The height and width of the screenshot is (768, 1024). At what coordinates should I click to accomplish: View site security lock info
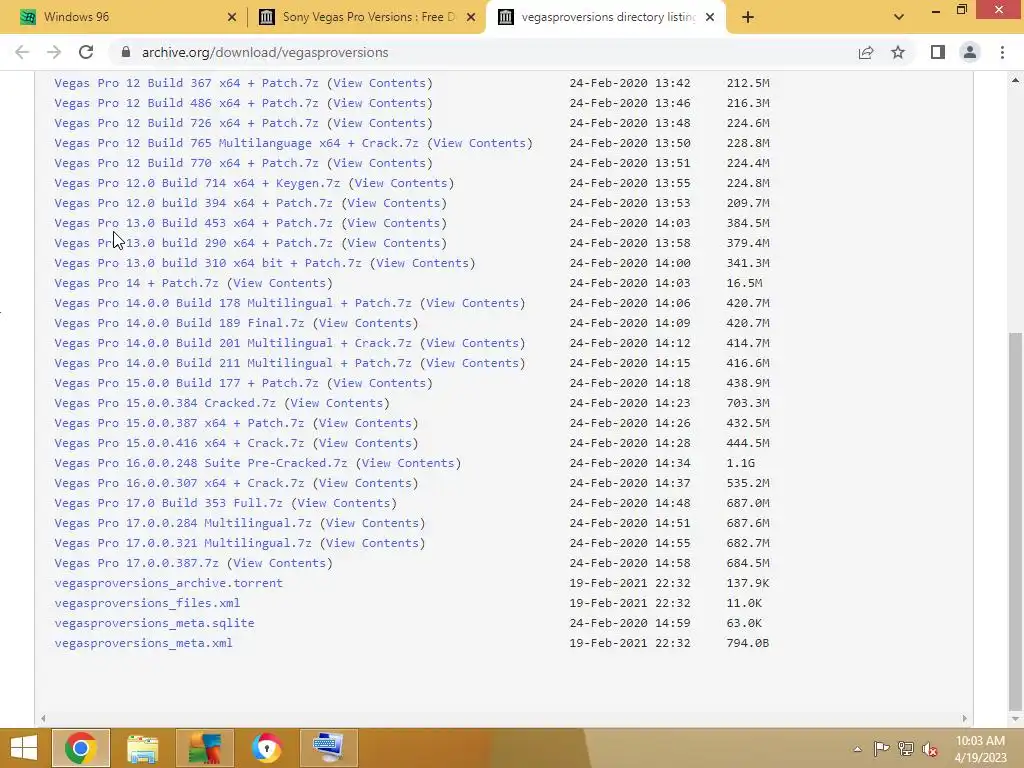click(x=126, y=52)
